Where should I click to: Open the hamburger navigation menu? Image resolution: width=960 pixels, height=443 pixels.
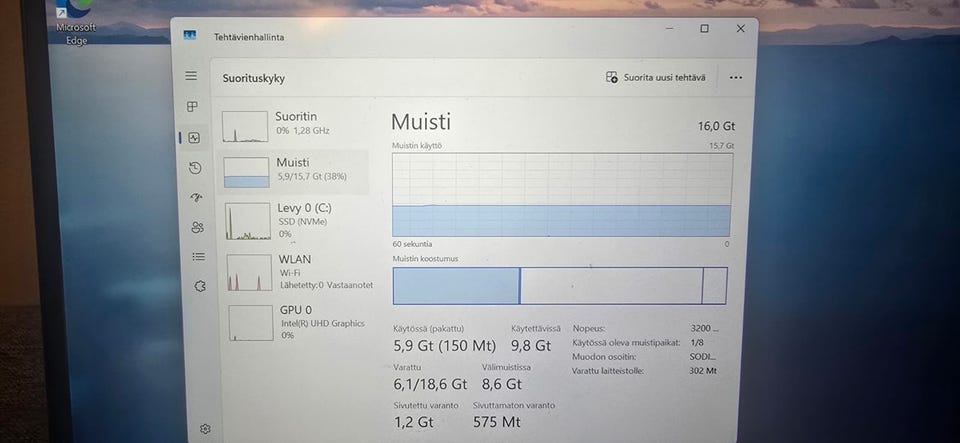pos(192,76)
